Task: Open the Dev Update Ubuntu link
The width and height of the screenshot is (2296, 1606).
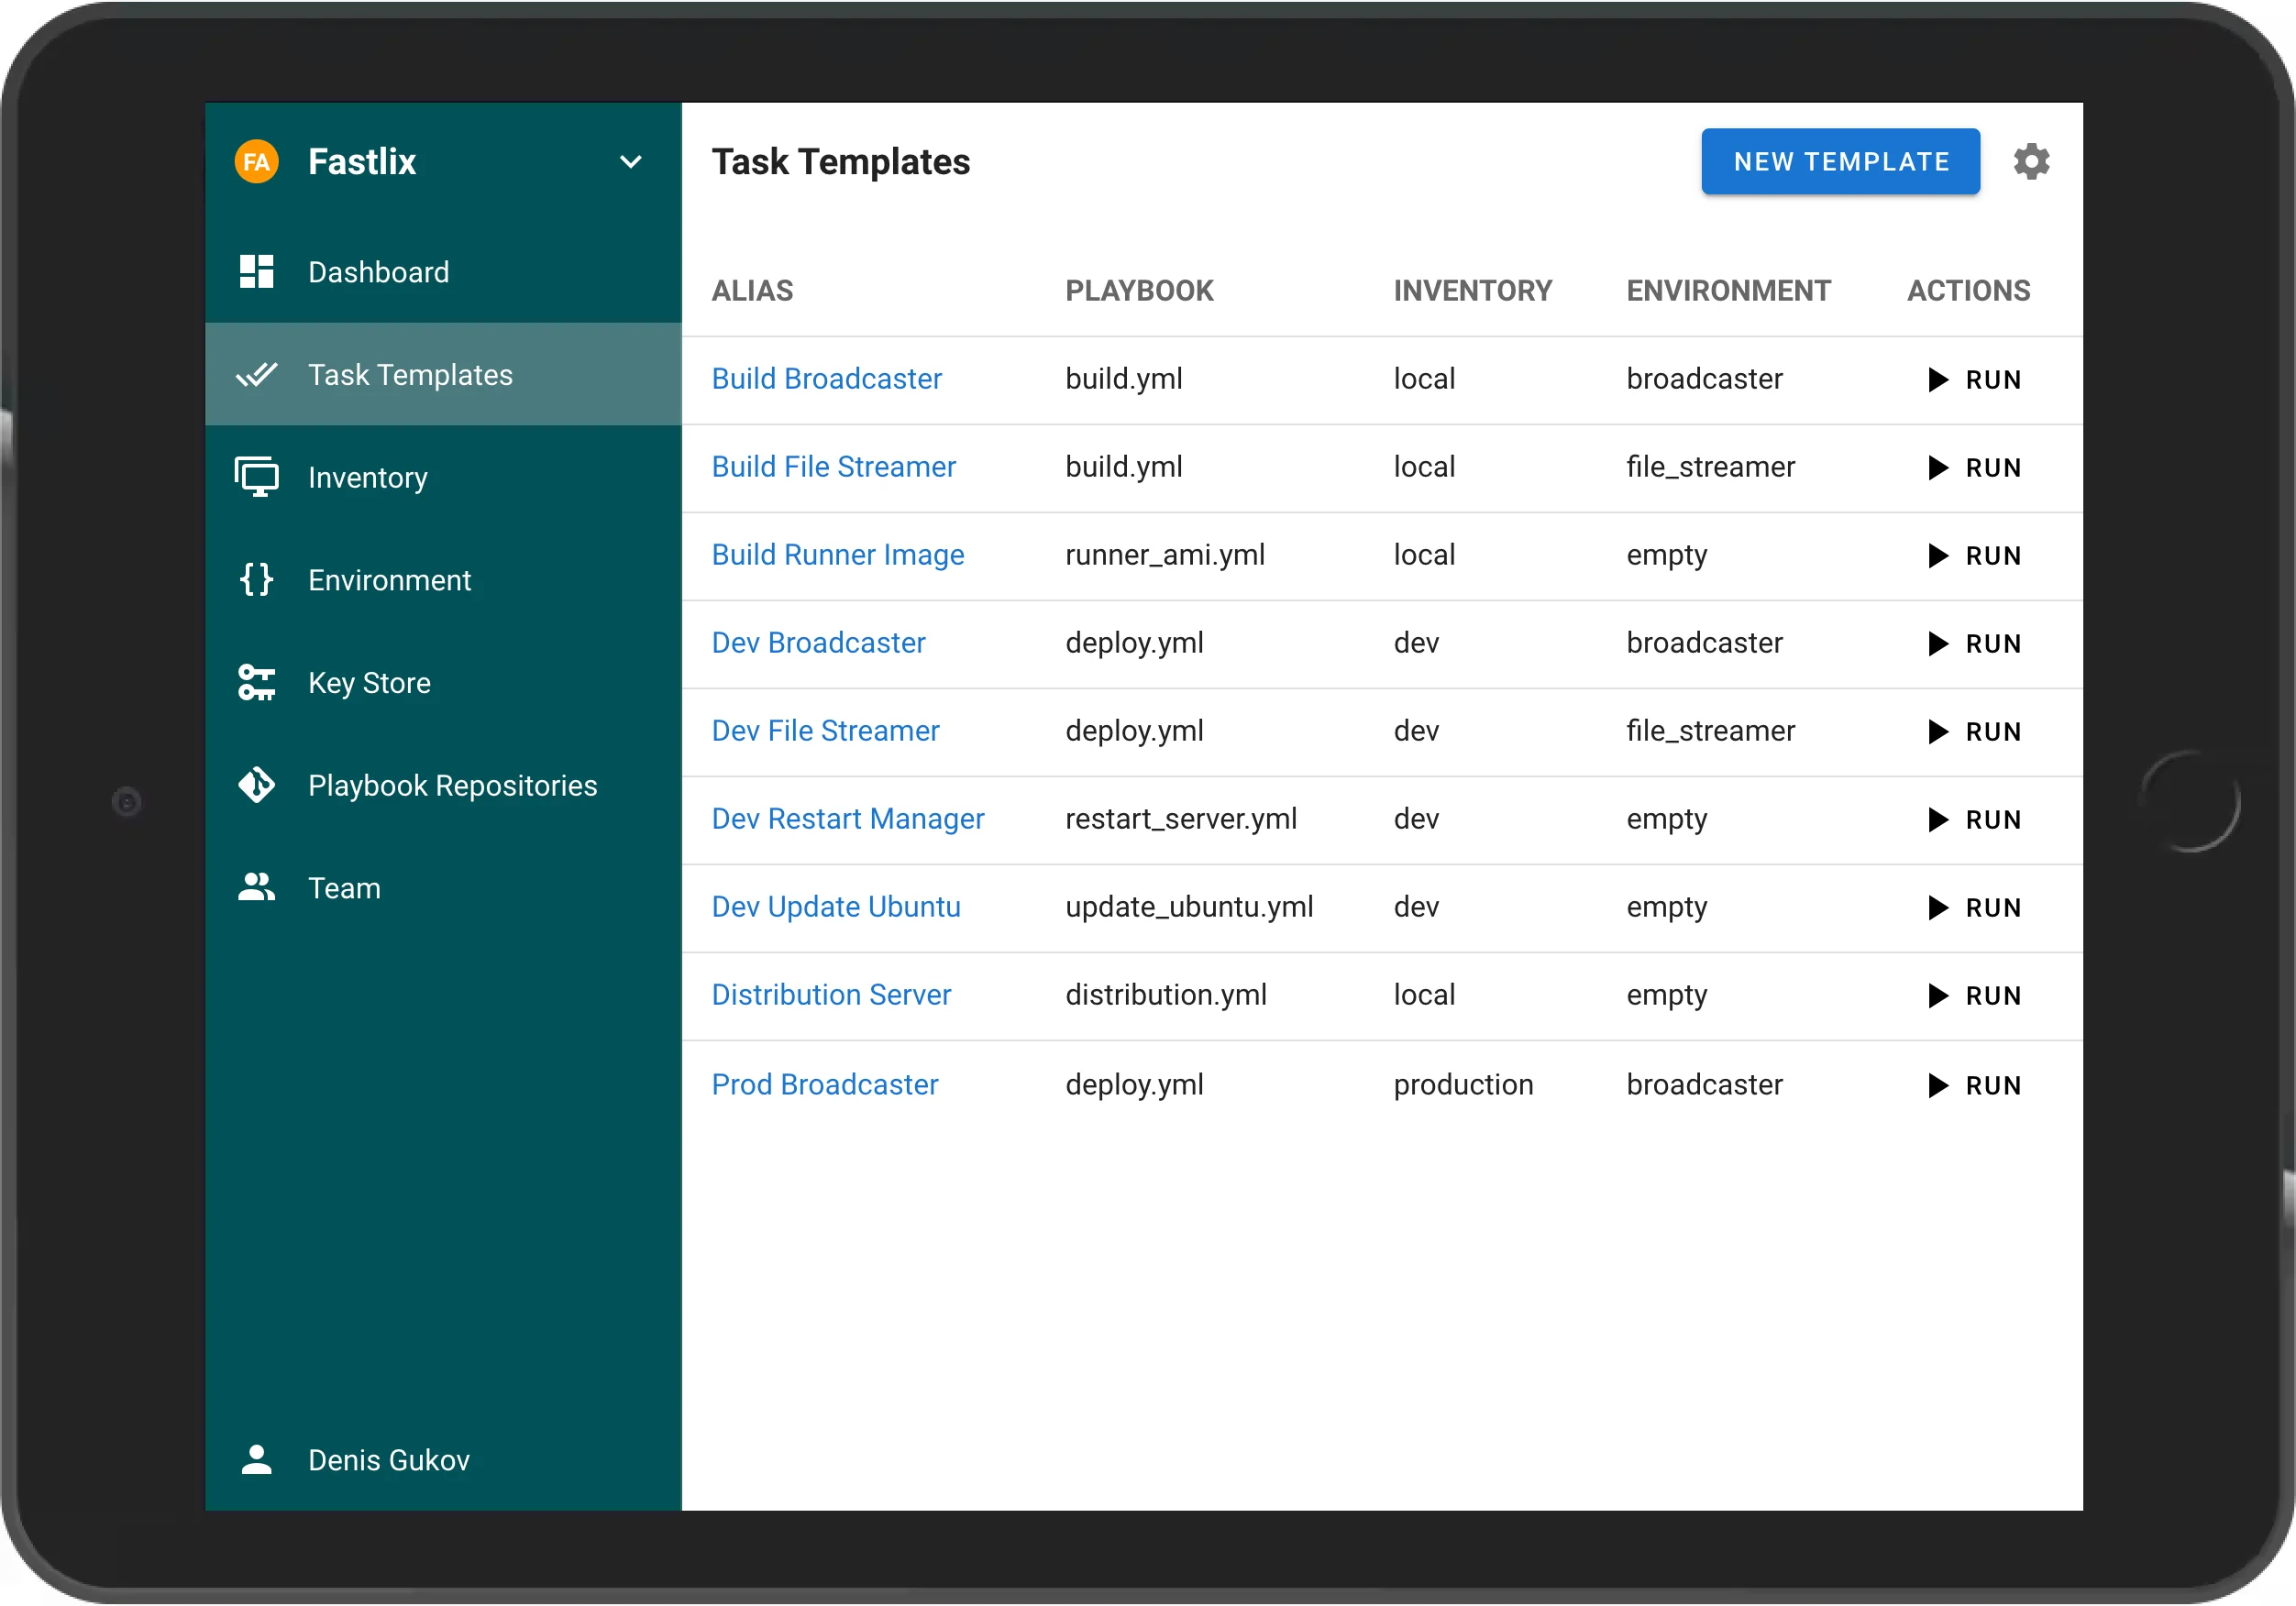Action: [x=835, y=907]
